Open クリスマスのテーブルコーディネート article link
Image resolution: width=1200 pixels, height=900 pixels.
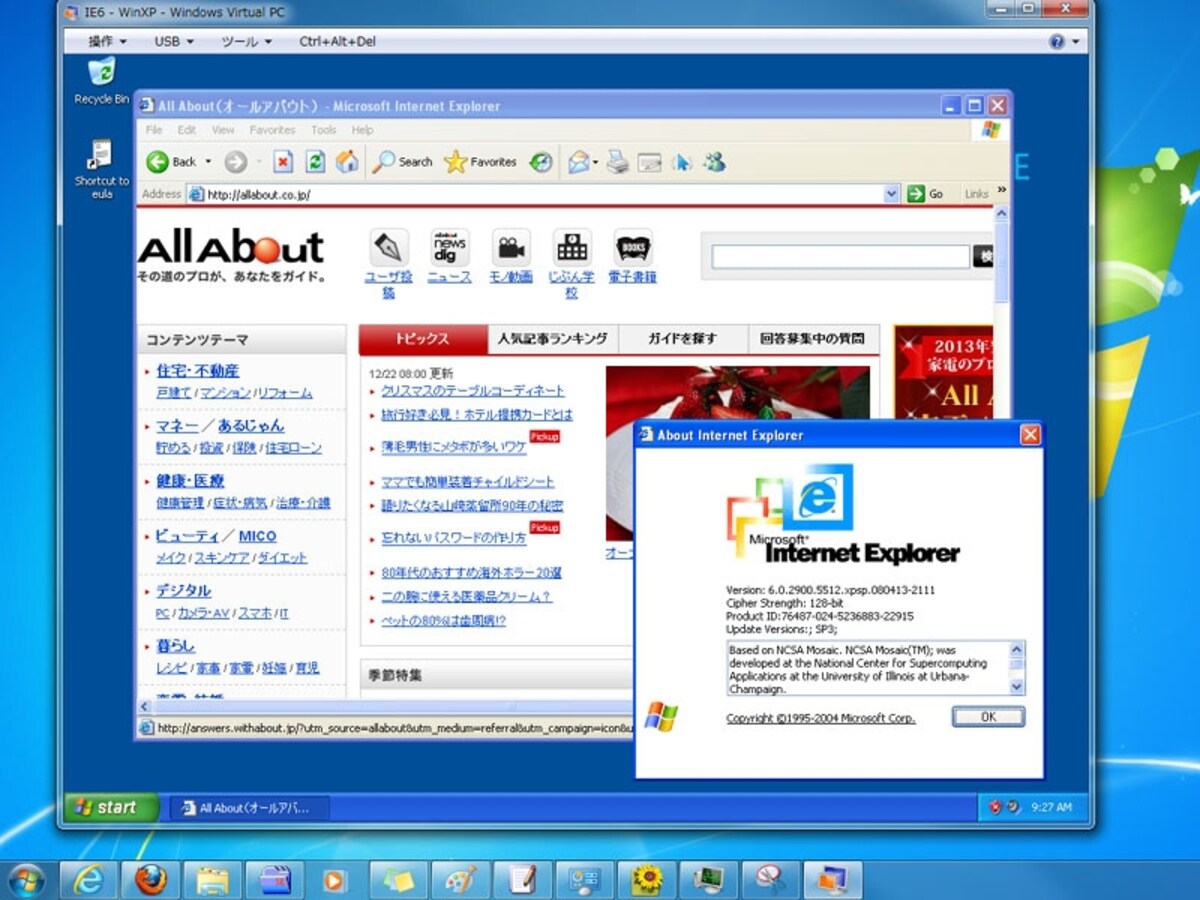(x=472, y=391)
